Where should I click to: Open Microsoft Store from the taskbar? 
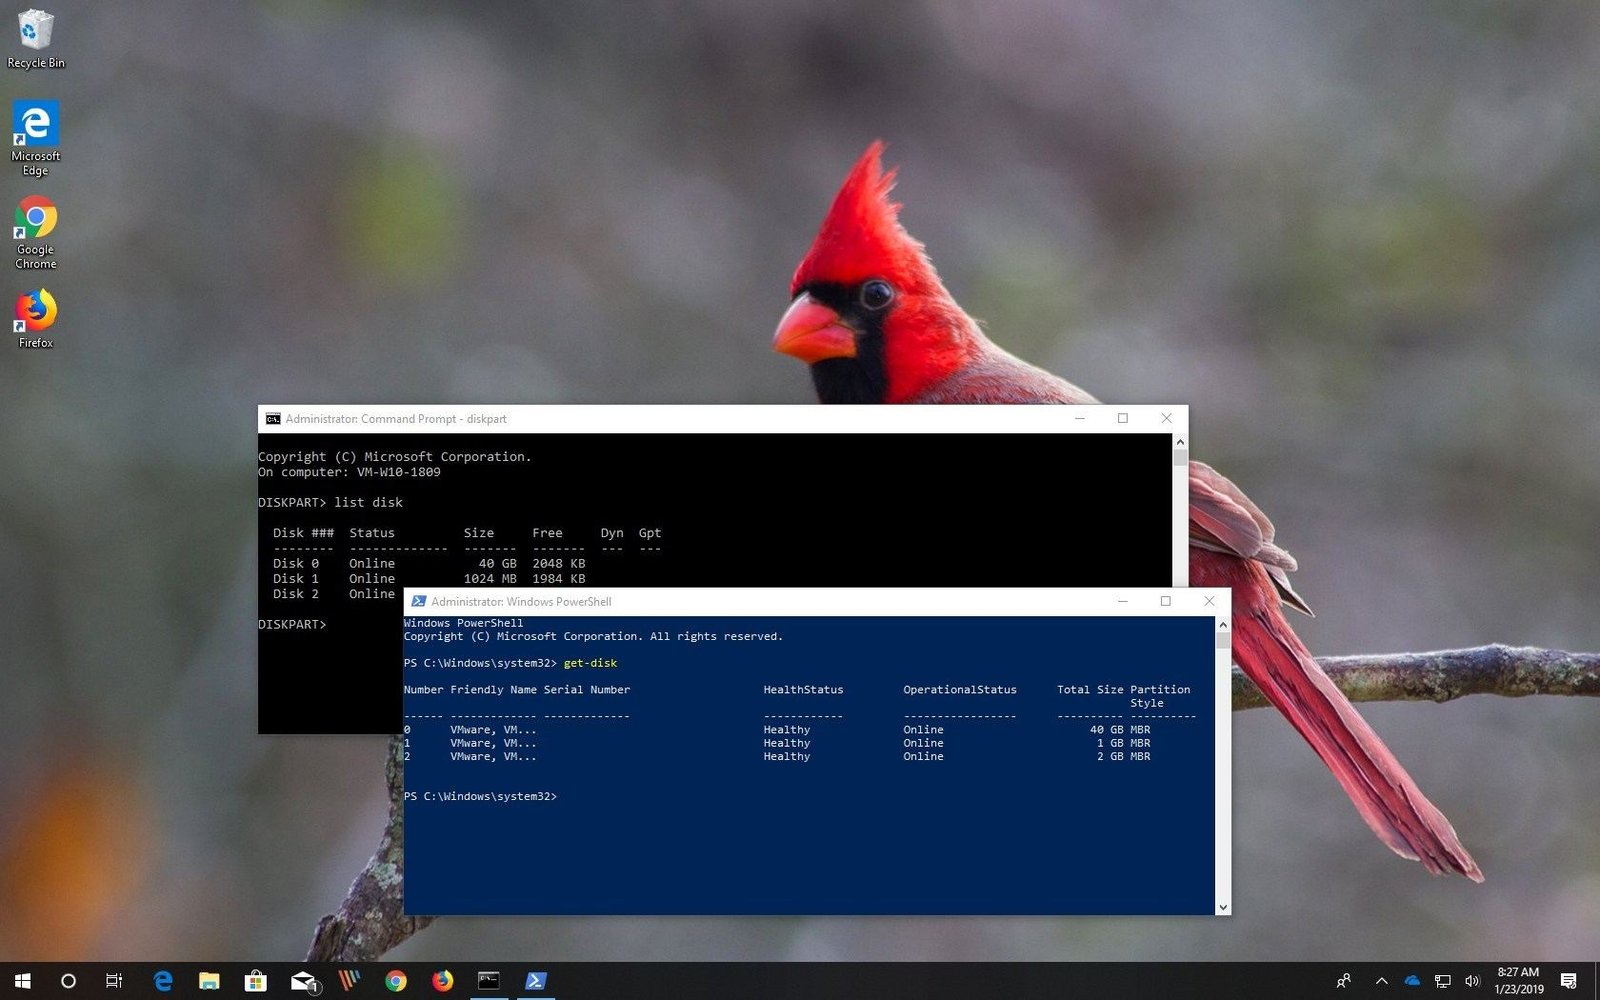pos(256,981)
